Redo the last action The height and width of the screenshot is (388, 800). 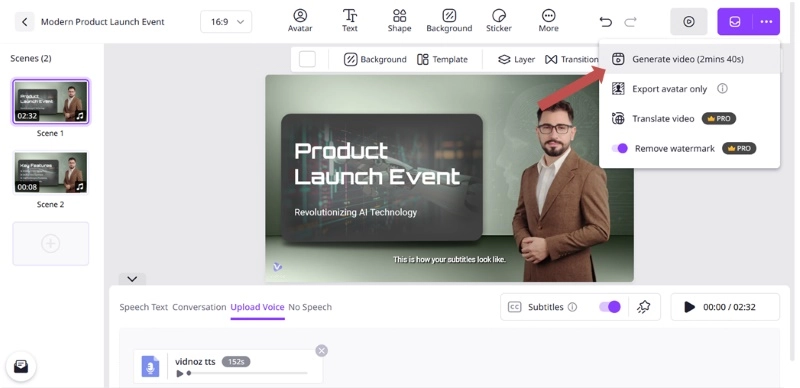coord(631,22)
